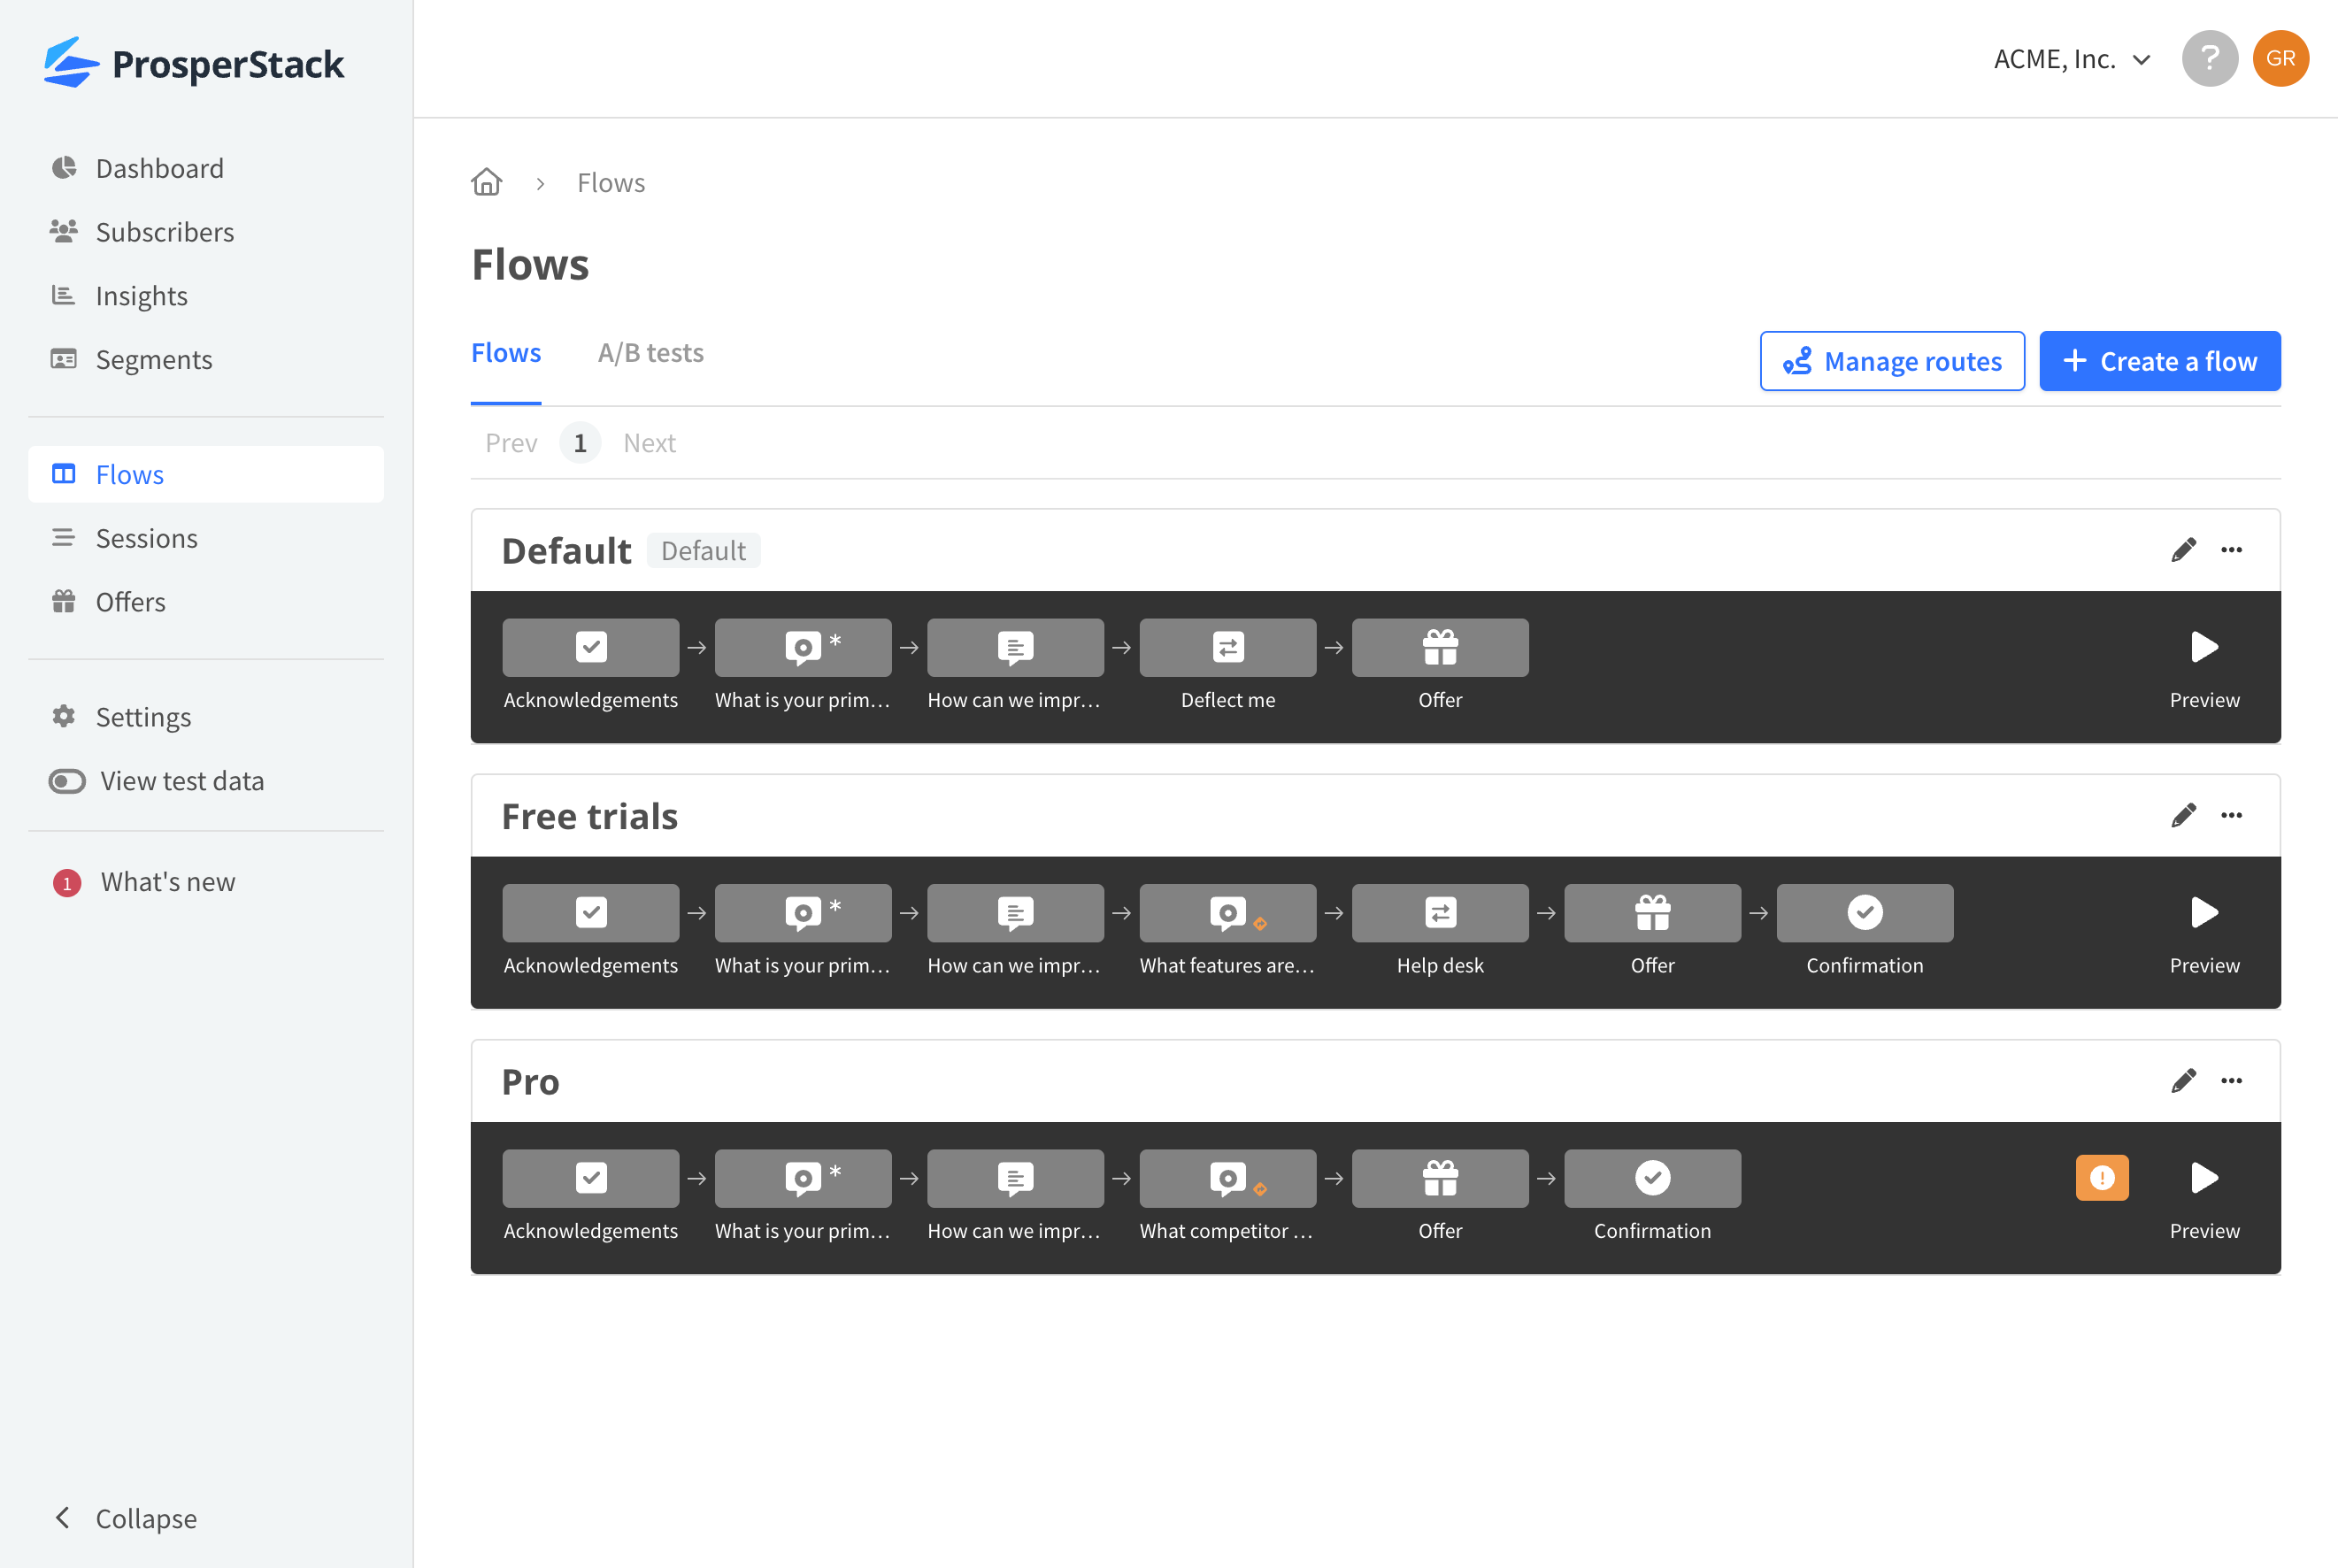
Task: Select the Flows tab
Action: pyautogui.click(x=506, y=352)
